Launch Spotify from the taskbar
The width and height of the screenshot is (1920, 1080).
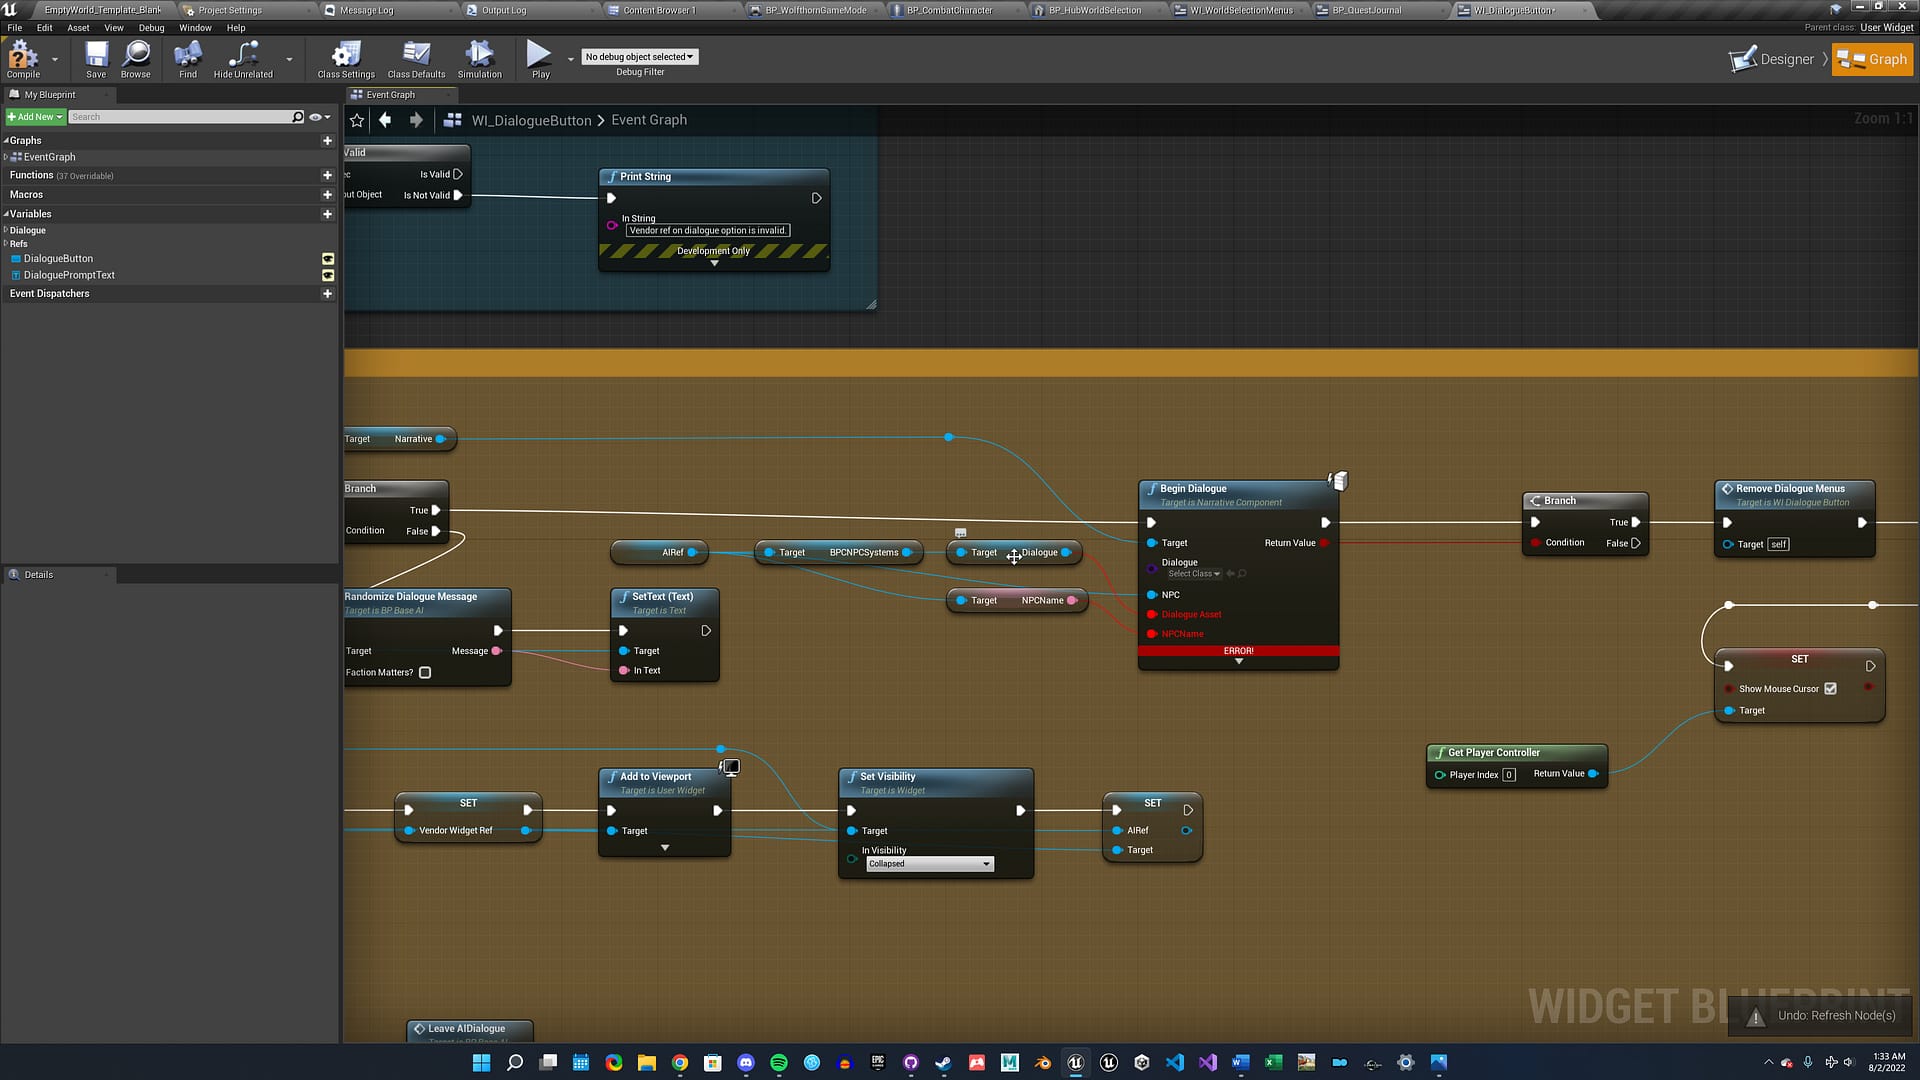pyautogui.click(x=779, y=1062)
